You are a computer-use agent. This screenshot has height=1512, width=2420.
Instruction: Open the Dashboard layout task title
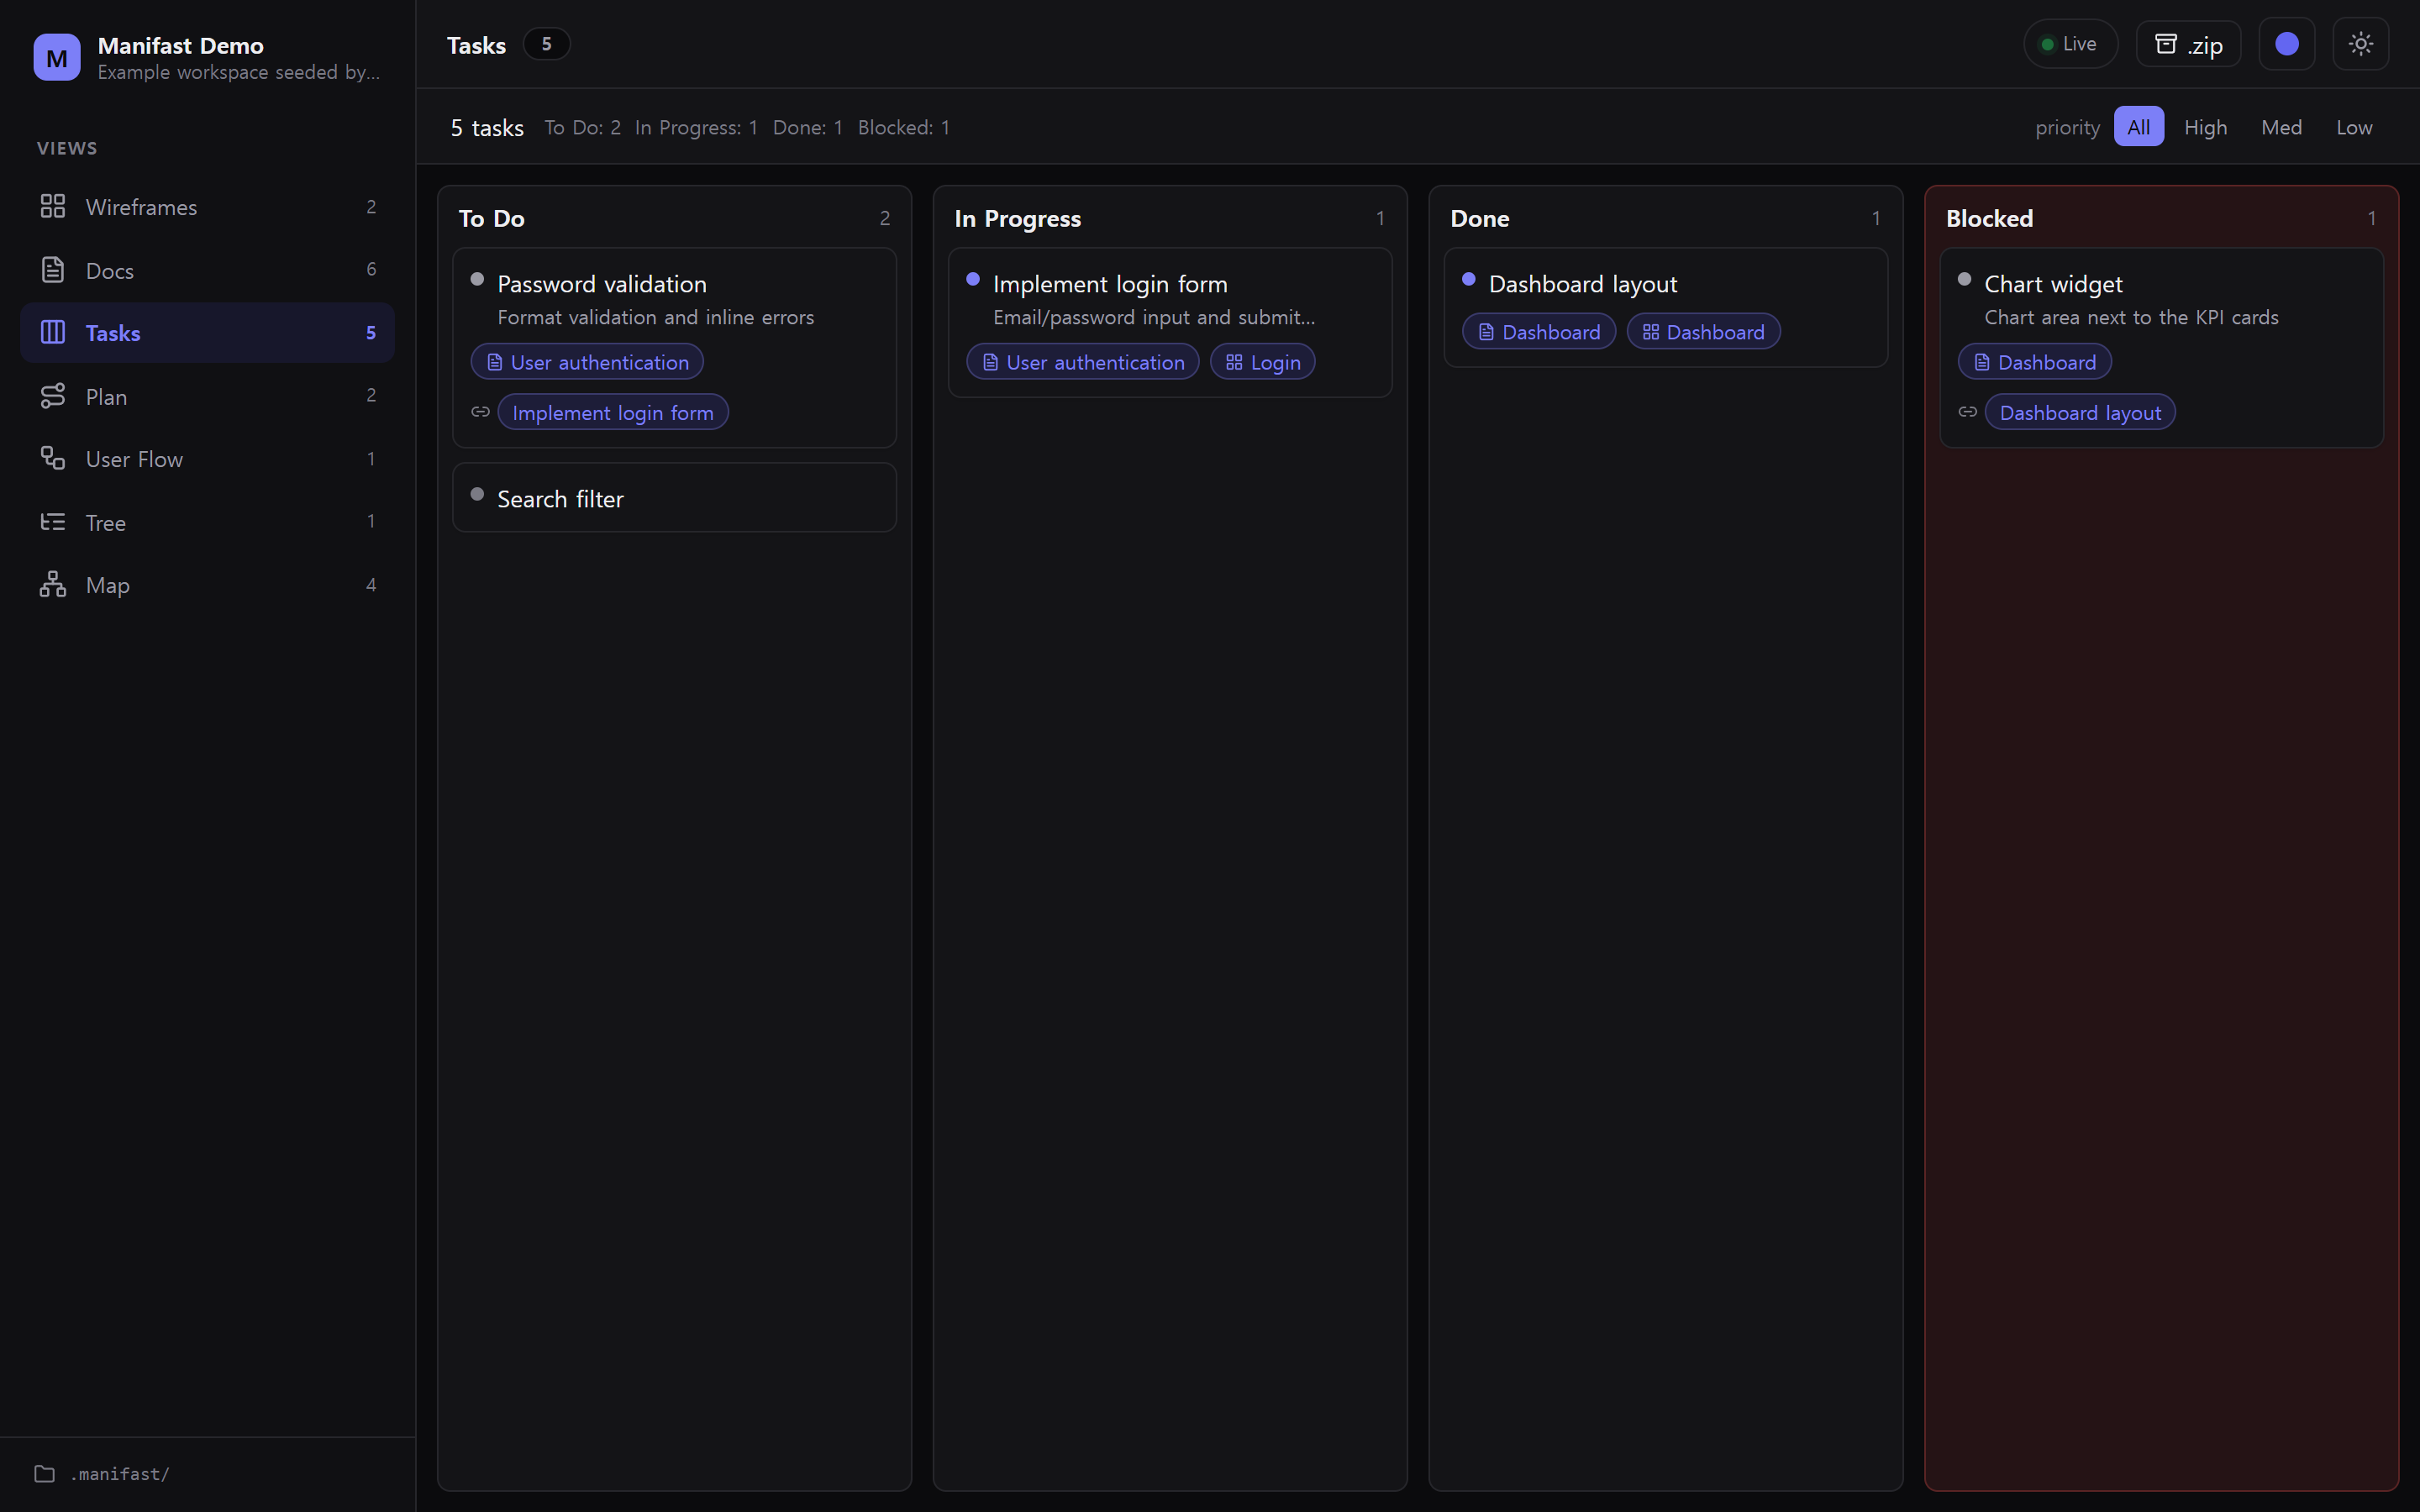pyautogui.click(x=1583, y=284)
